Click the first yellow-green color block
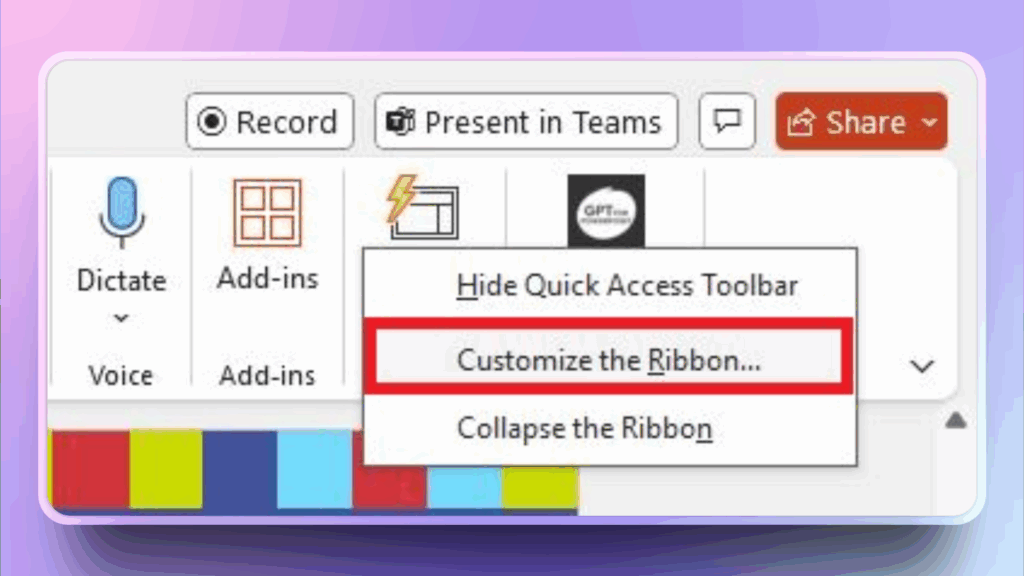The image size is (1024, 576). (x=166, y=469)
